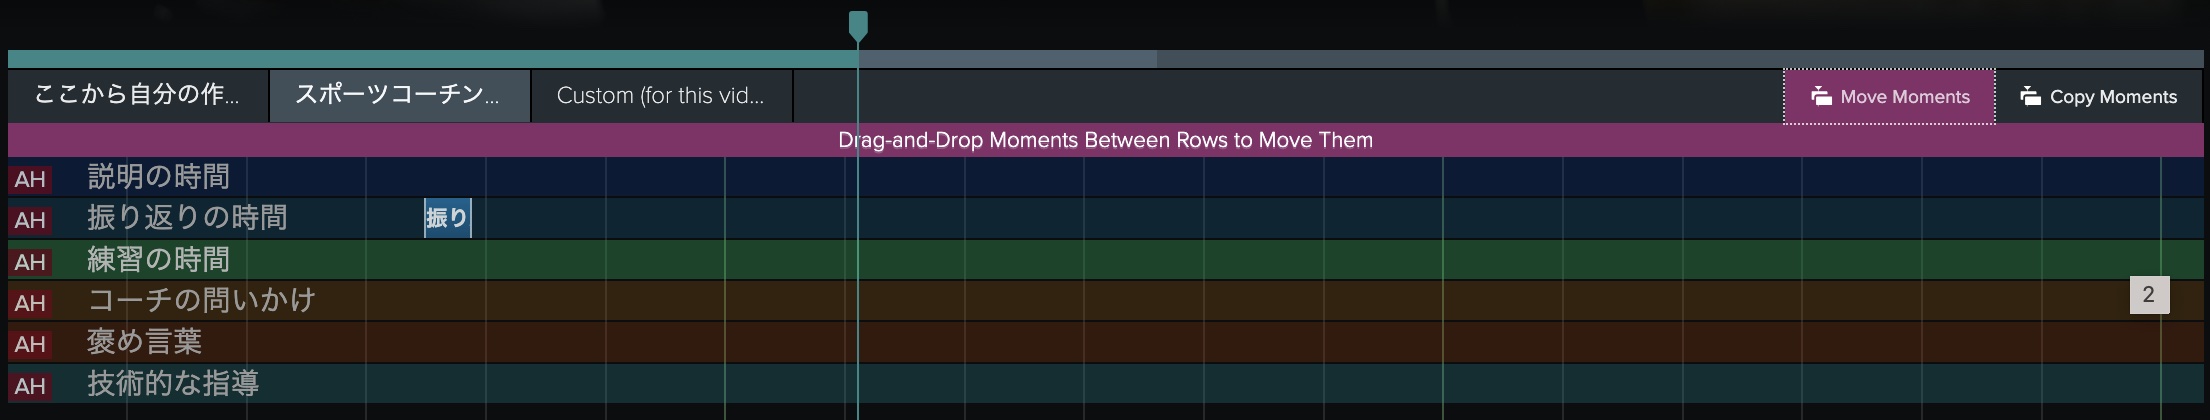The width and height of the screenshot is (2210, 420).
Task: Click the AH badge beside 褒め言葉
Action: click(30, 344)
